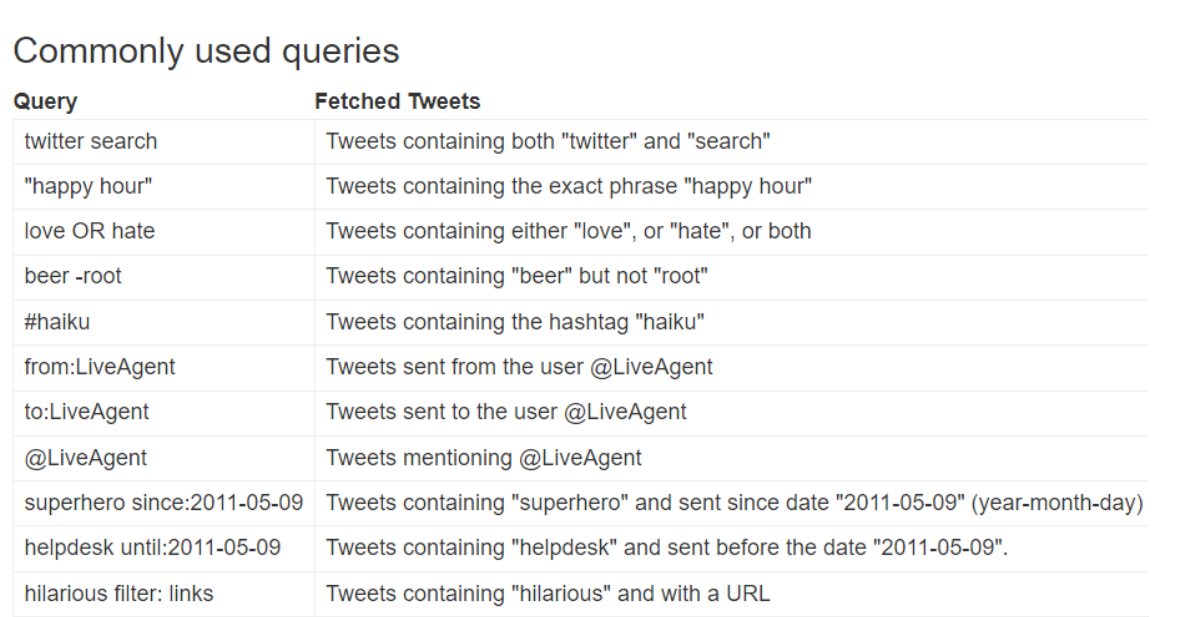Screen dimensions: 1179x617
Task: Click the "helpdesk until:2011-05-09" query
Action: 153,548
